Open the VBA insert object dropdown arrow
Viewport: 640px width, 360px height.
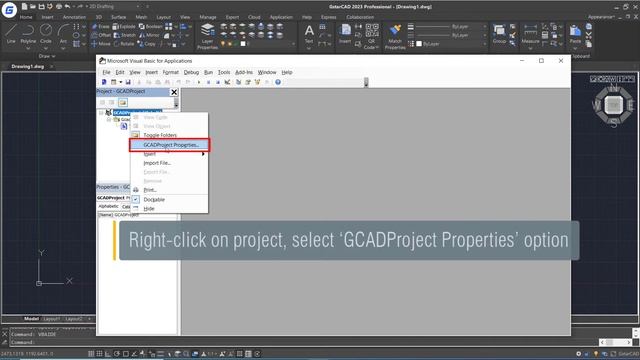click(x=120, y=82)
